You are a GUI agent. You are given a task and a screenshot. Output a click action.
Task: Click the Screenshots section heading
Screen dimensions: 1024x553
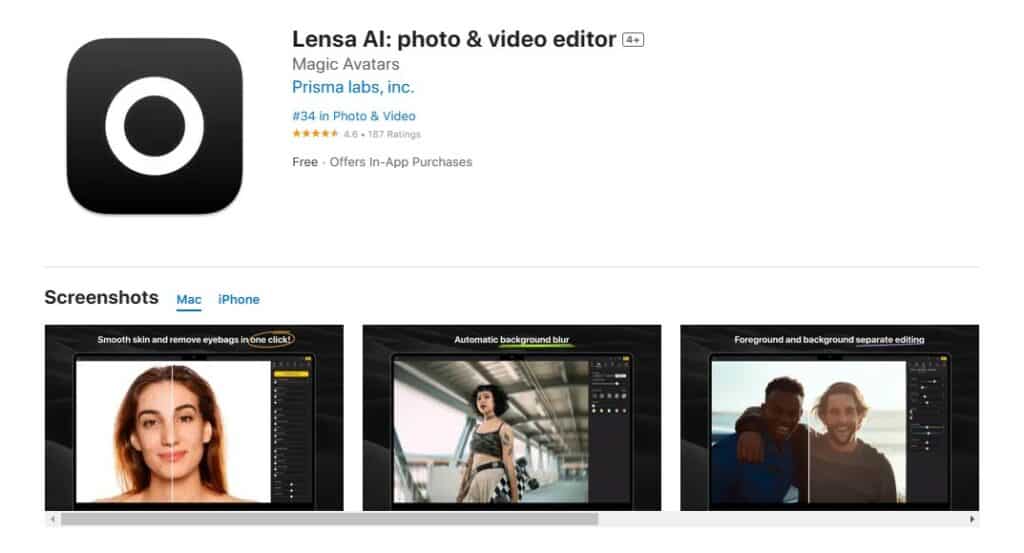101,298
